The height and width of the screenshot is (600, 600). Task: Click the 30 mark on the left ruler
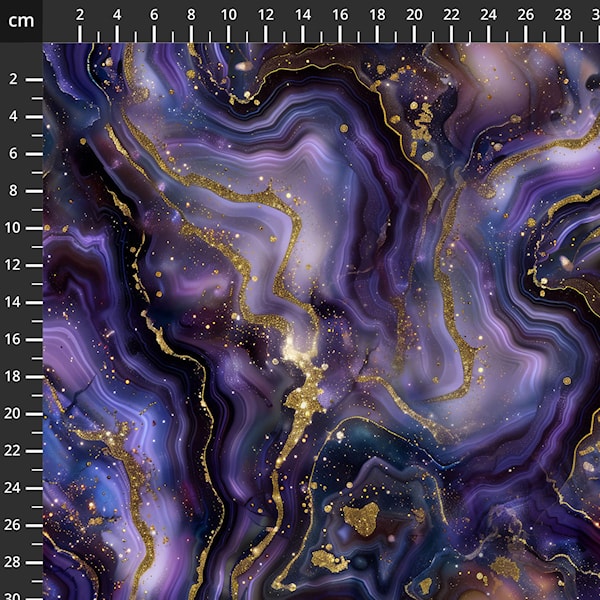pos(16,594)
